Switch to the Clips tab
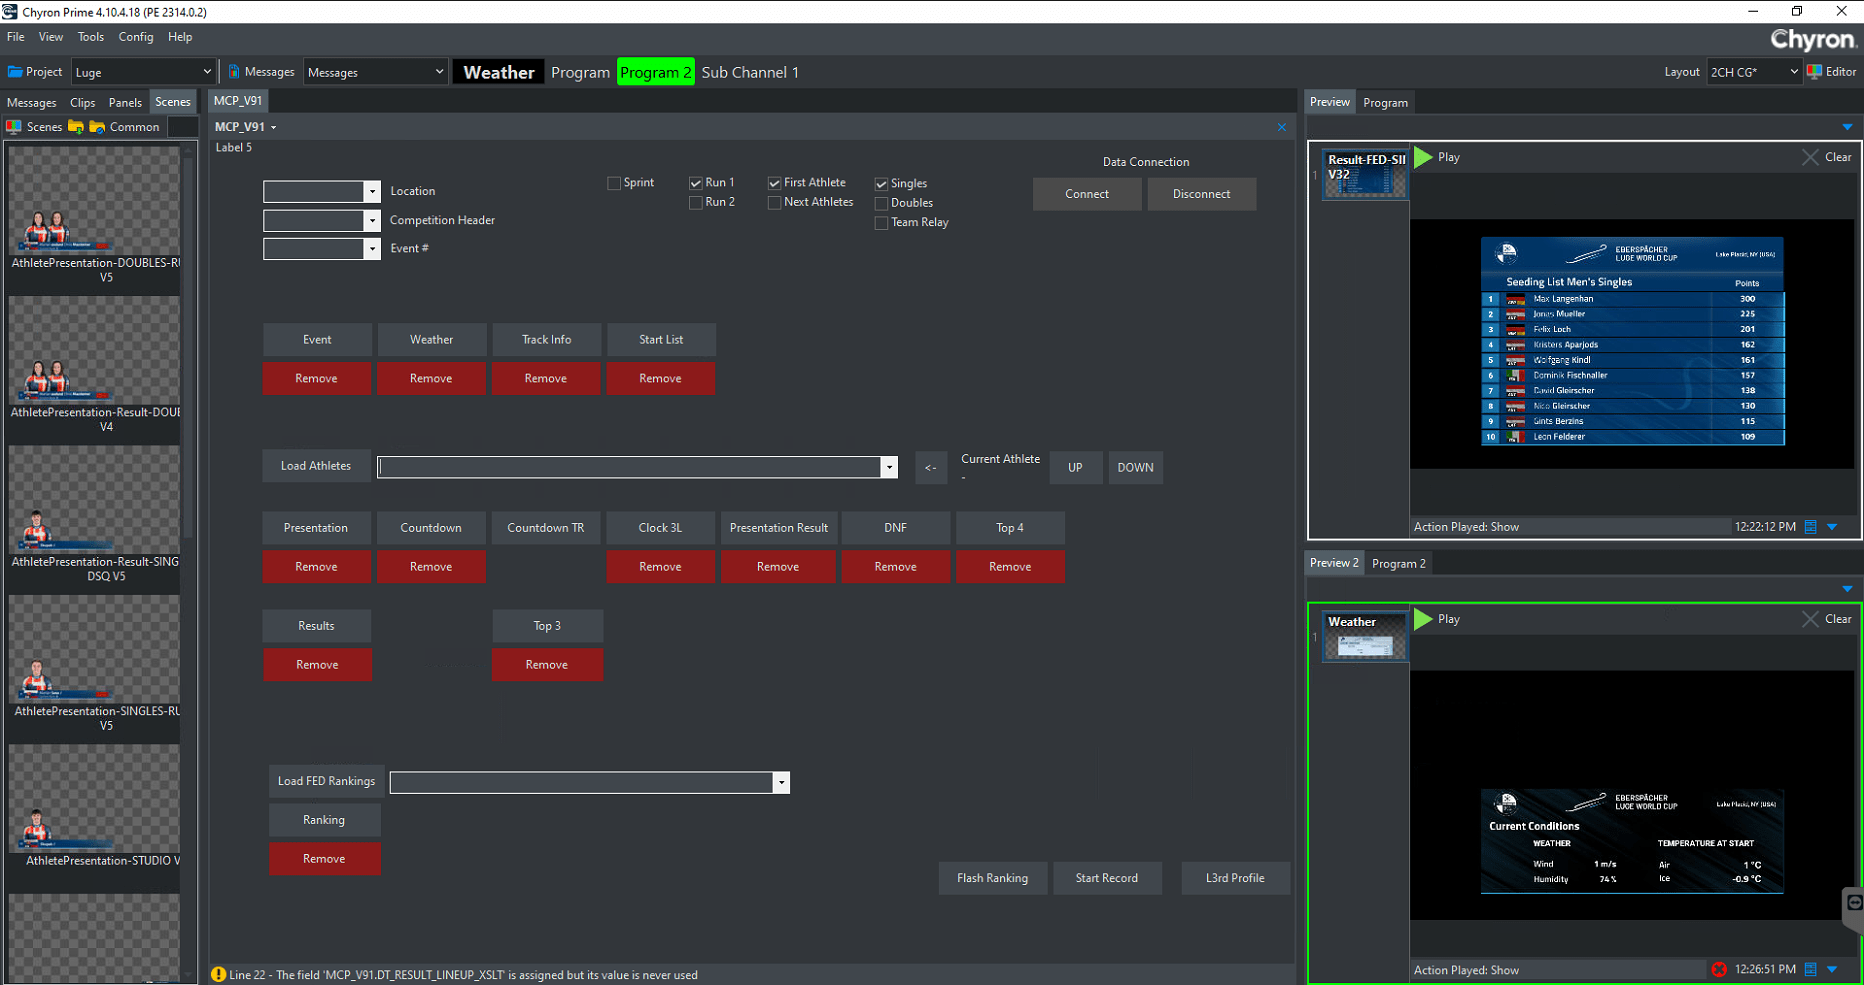 [83, 102]
